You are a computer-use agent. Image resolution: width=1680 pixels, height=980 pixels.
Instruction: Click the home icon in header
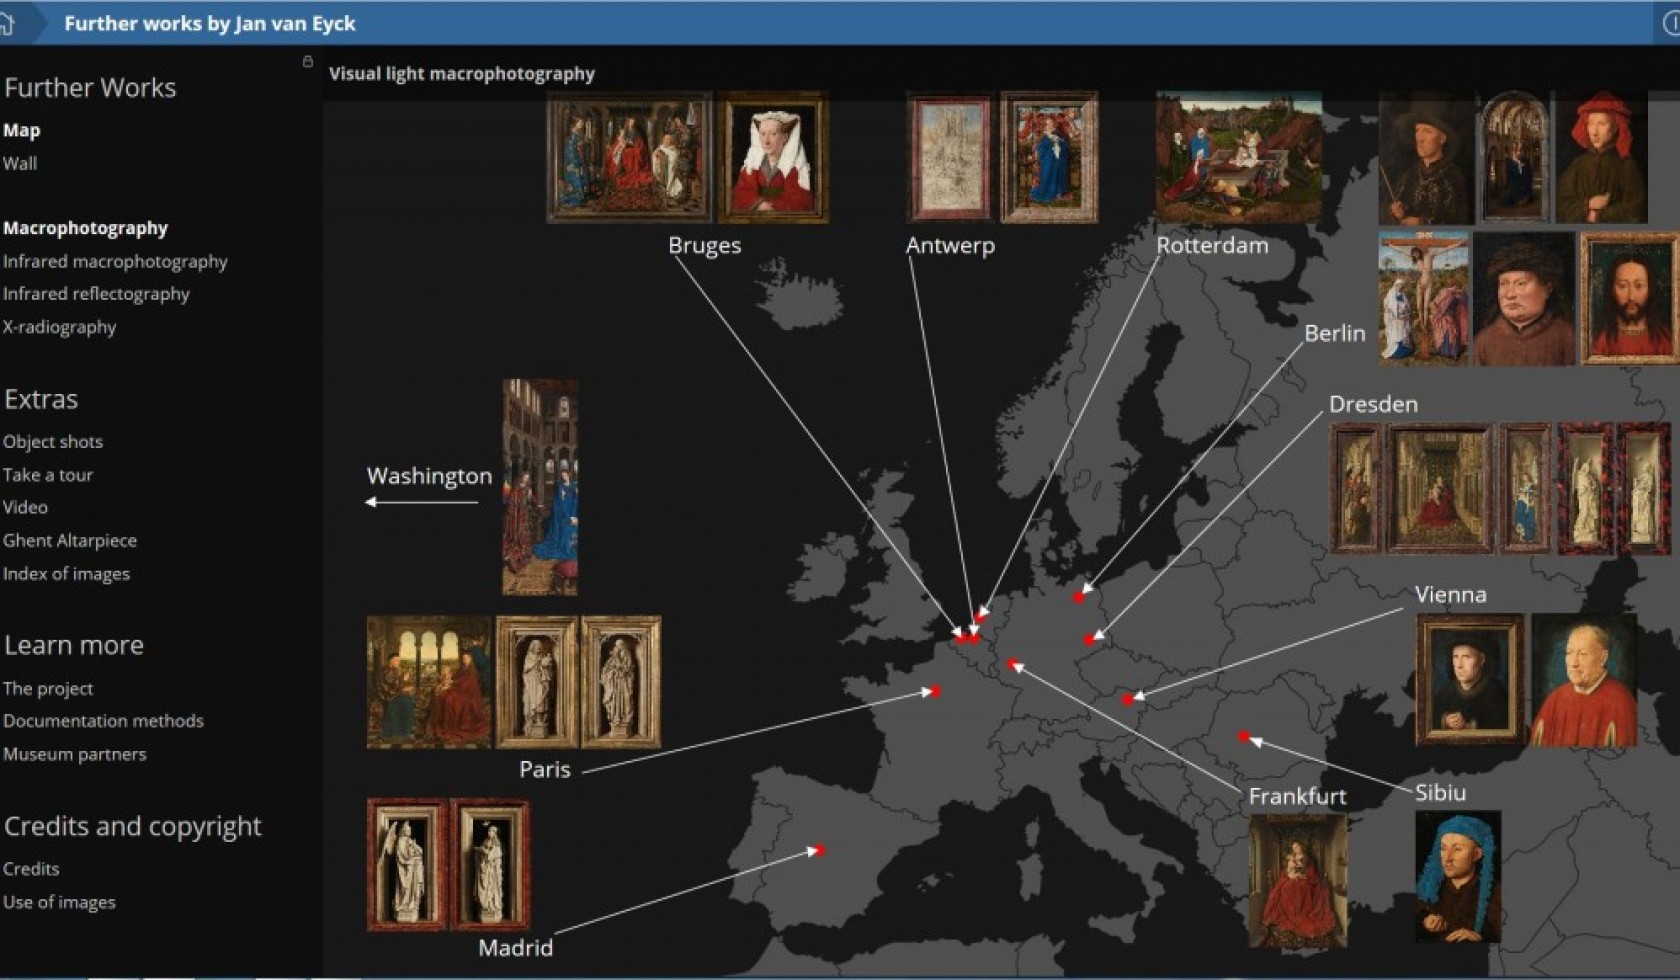pos(6,23)
